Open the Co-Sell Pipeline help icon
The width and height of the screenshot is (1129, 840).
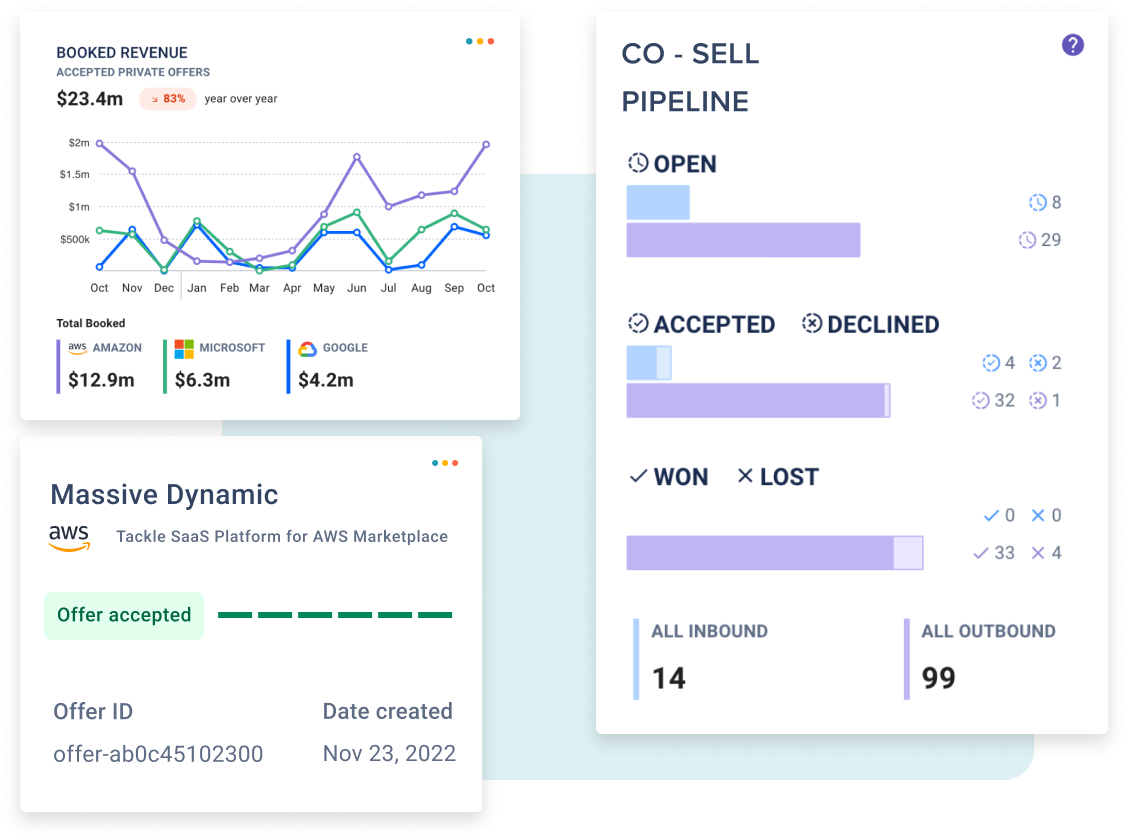tap(1072, 45)
